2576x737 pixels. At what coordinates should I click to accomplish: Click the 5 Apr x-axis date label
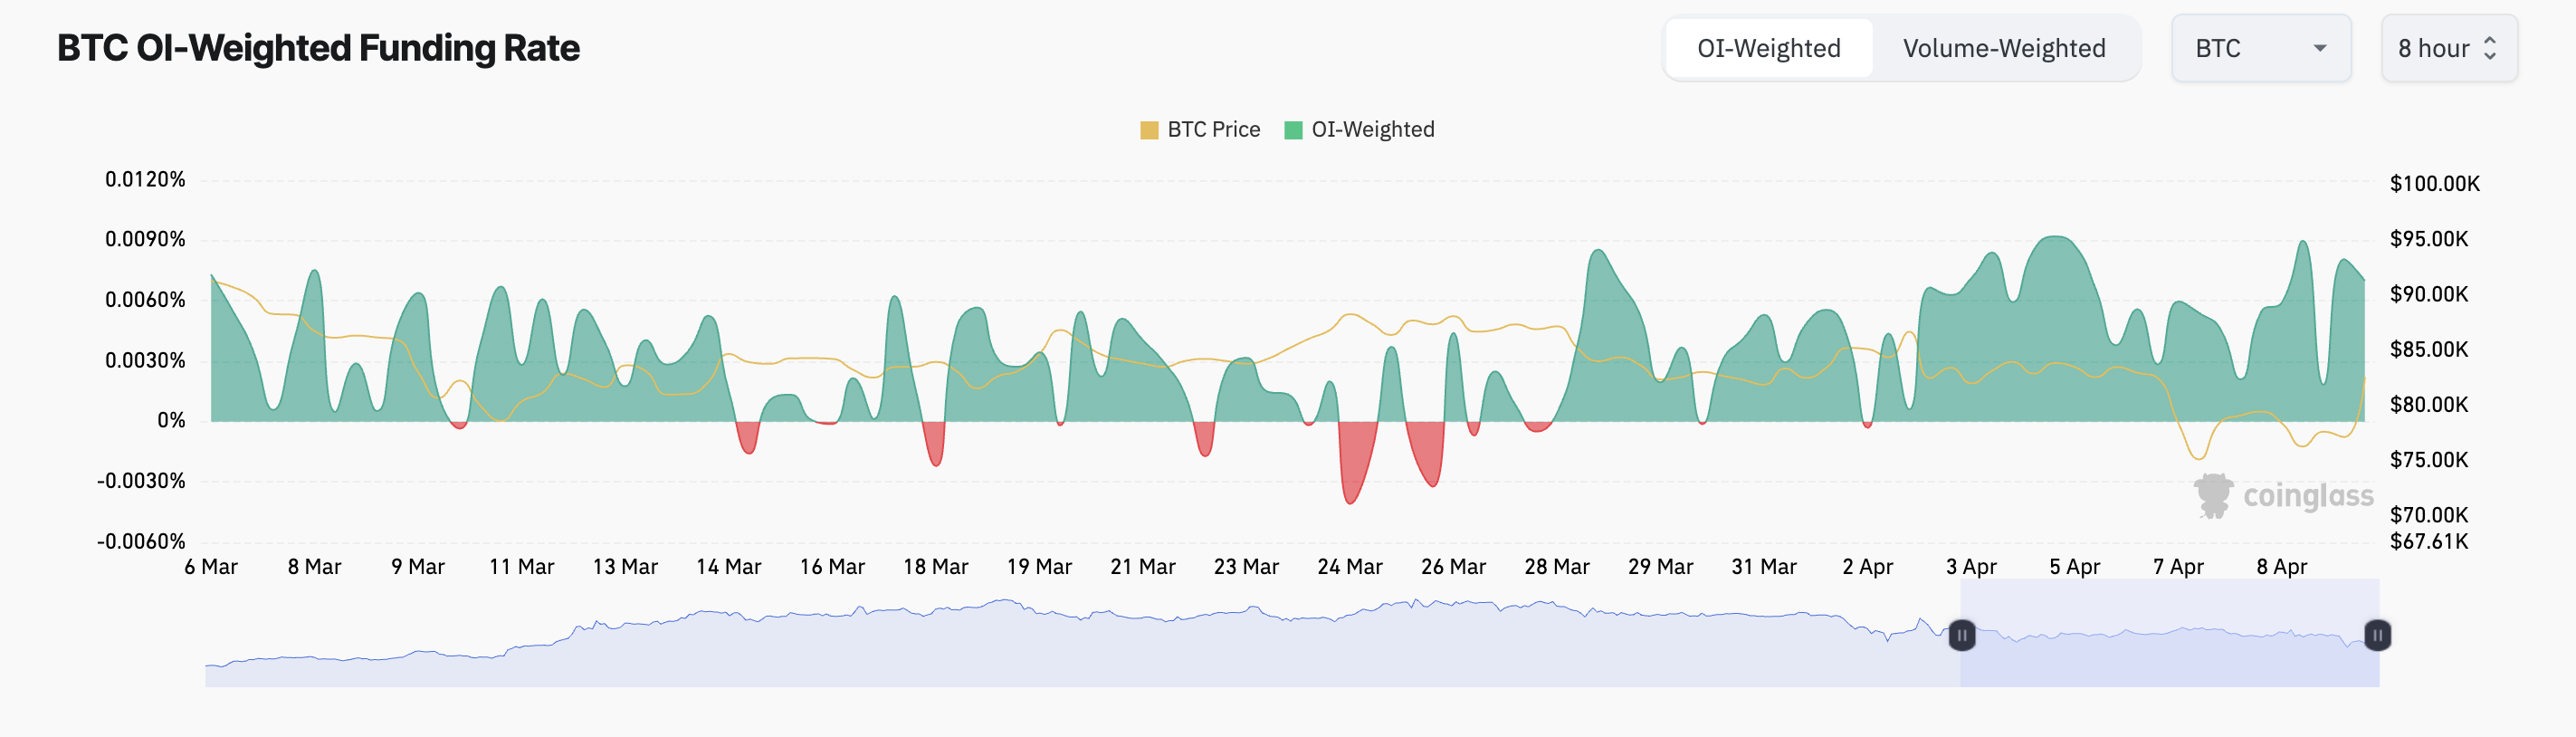2074,567
